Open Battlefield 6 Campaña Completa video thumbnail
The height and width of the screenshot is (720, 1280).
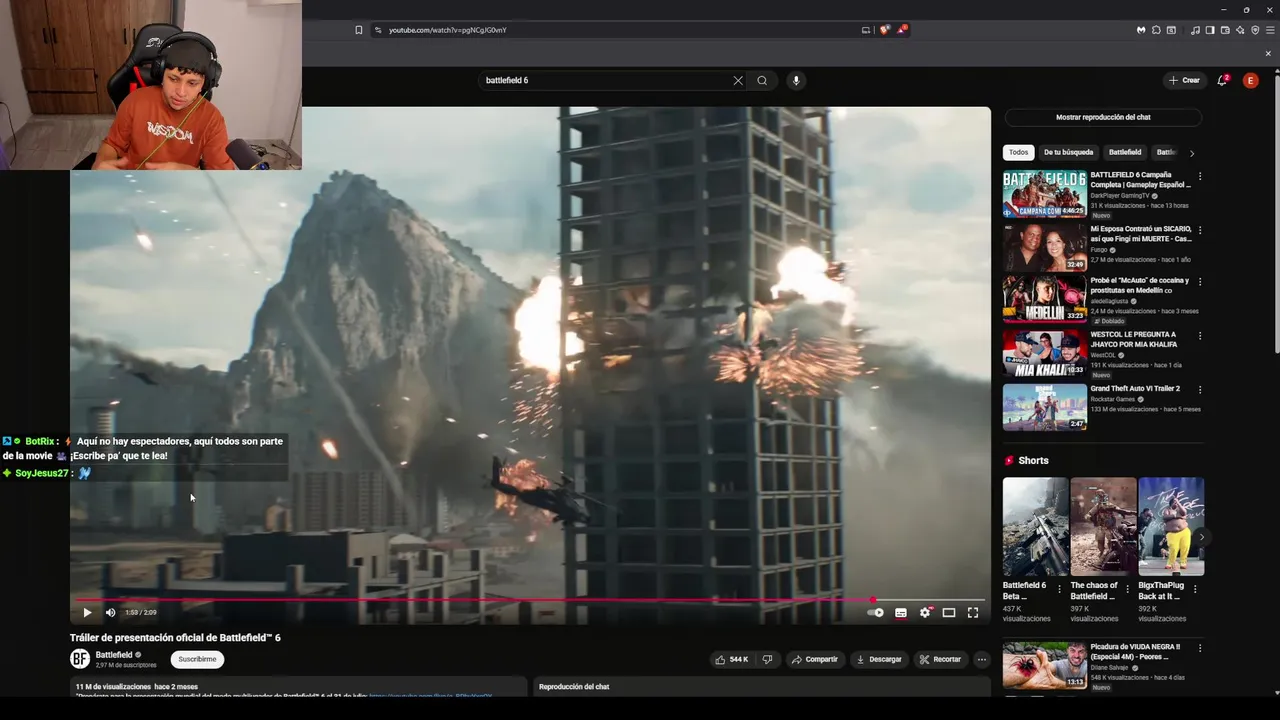point(1045,194)
